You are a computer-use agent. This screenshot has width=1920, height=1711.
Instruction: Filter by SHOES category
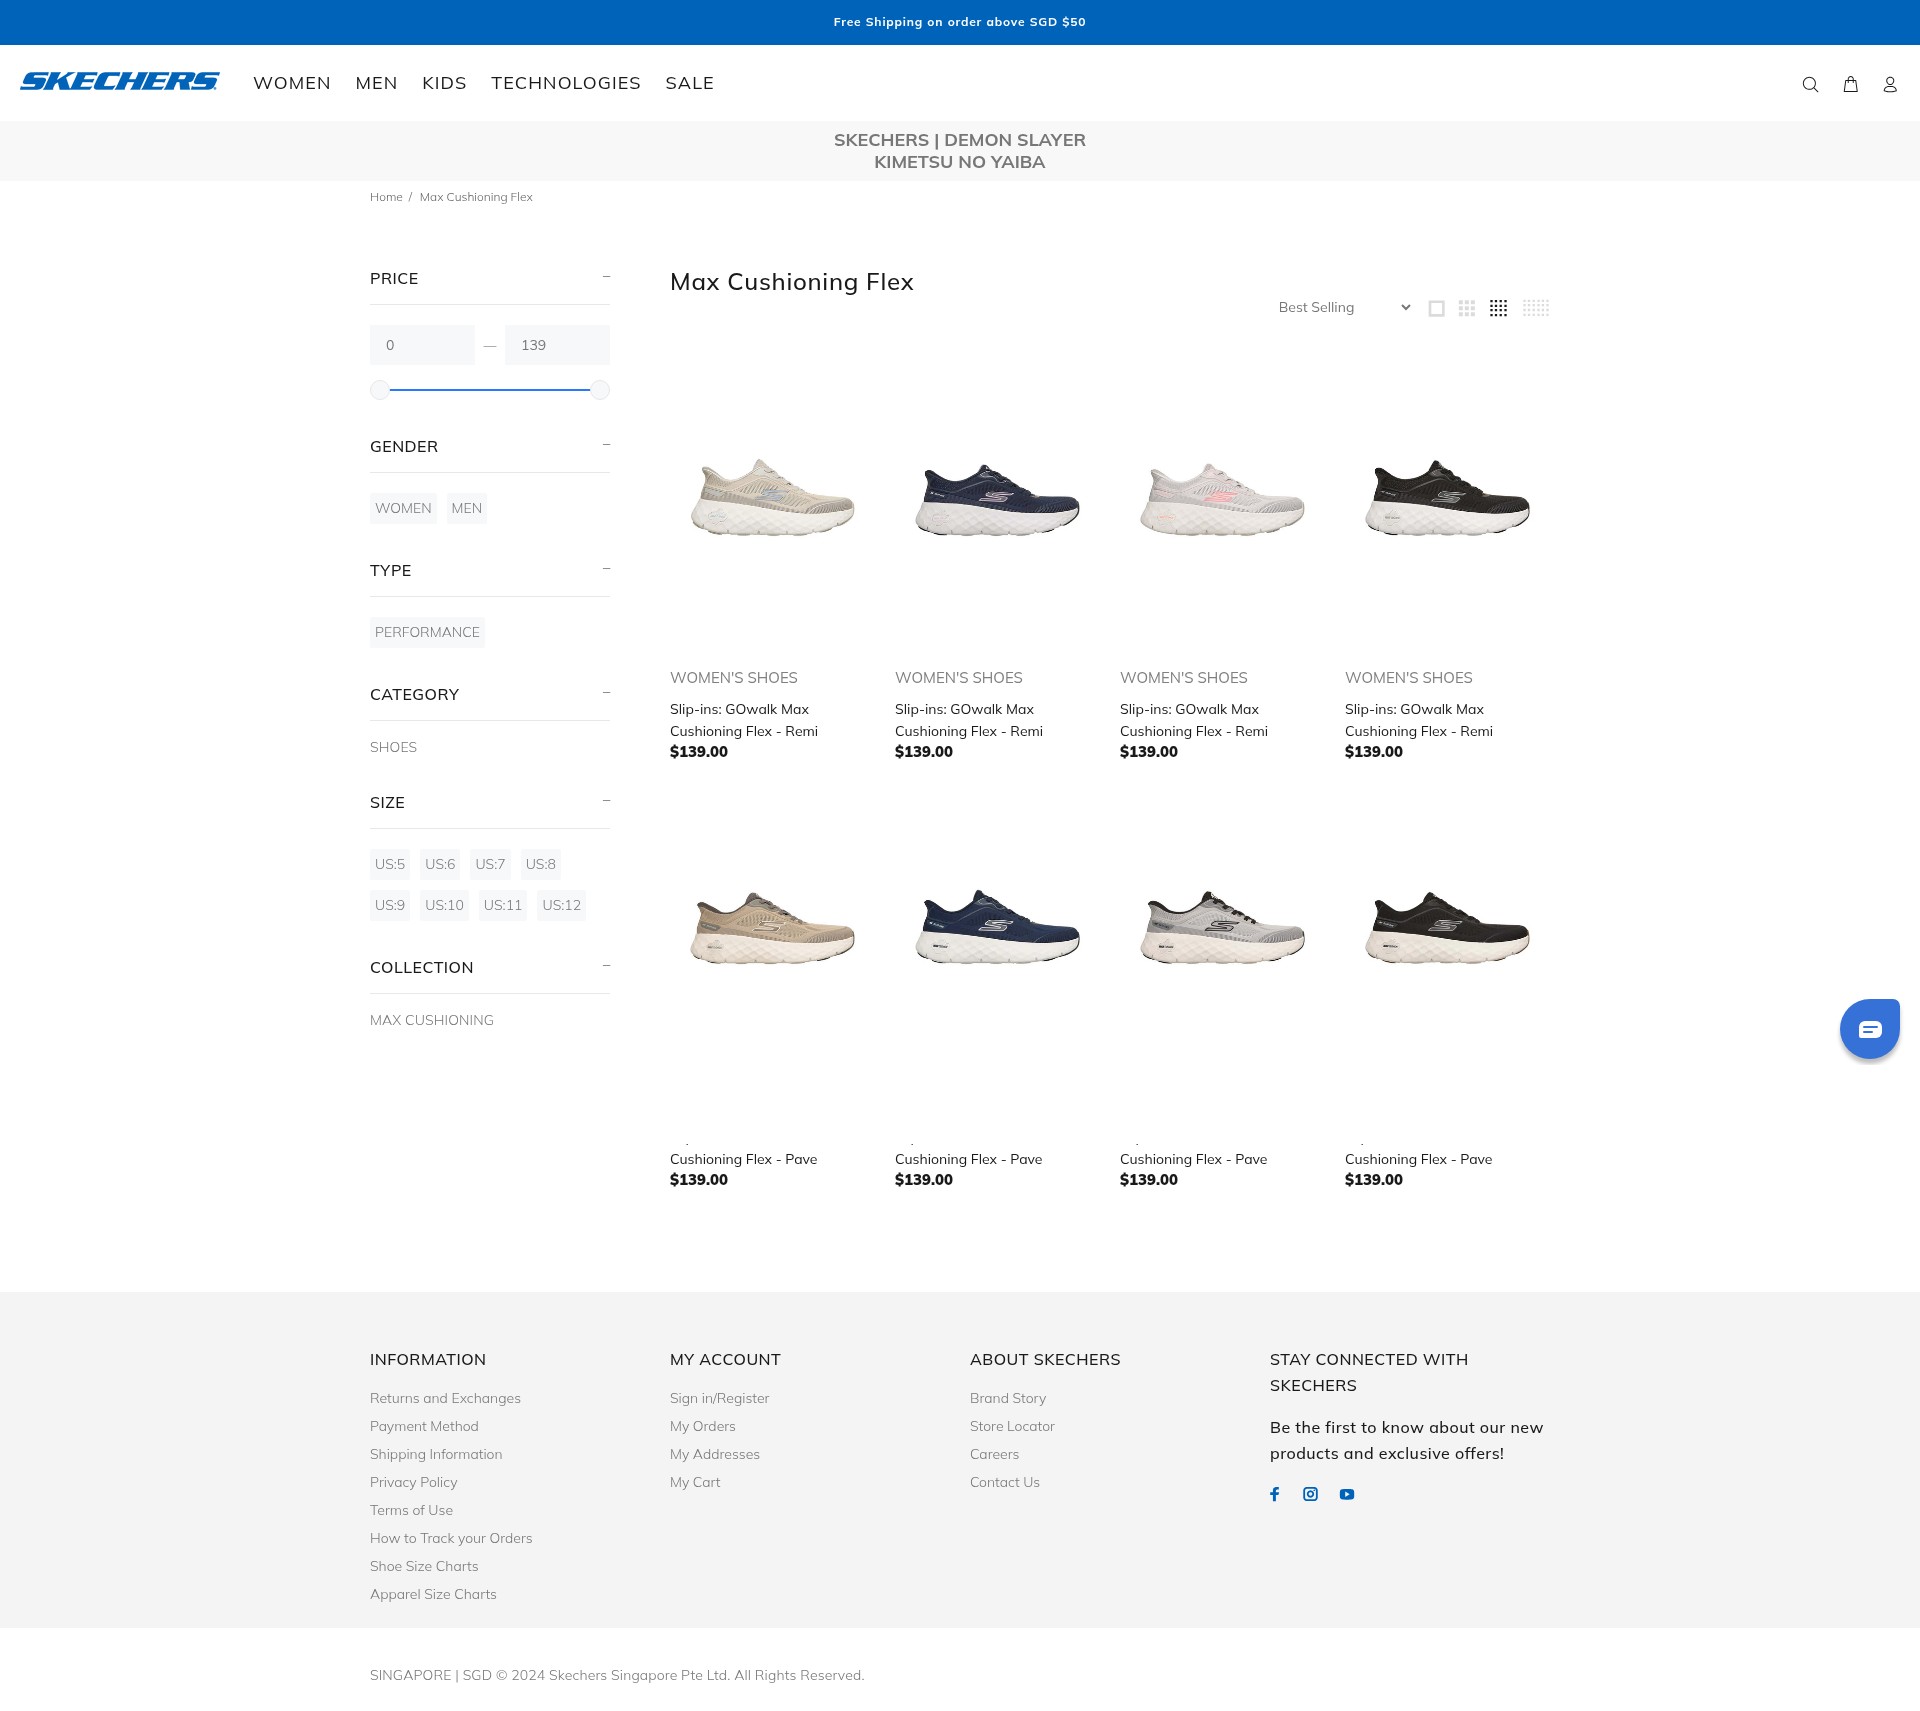click(x=393, y=747)
